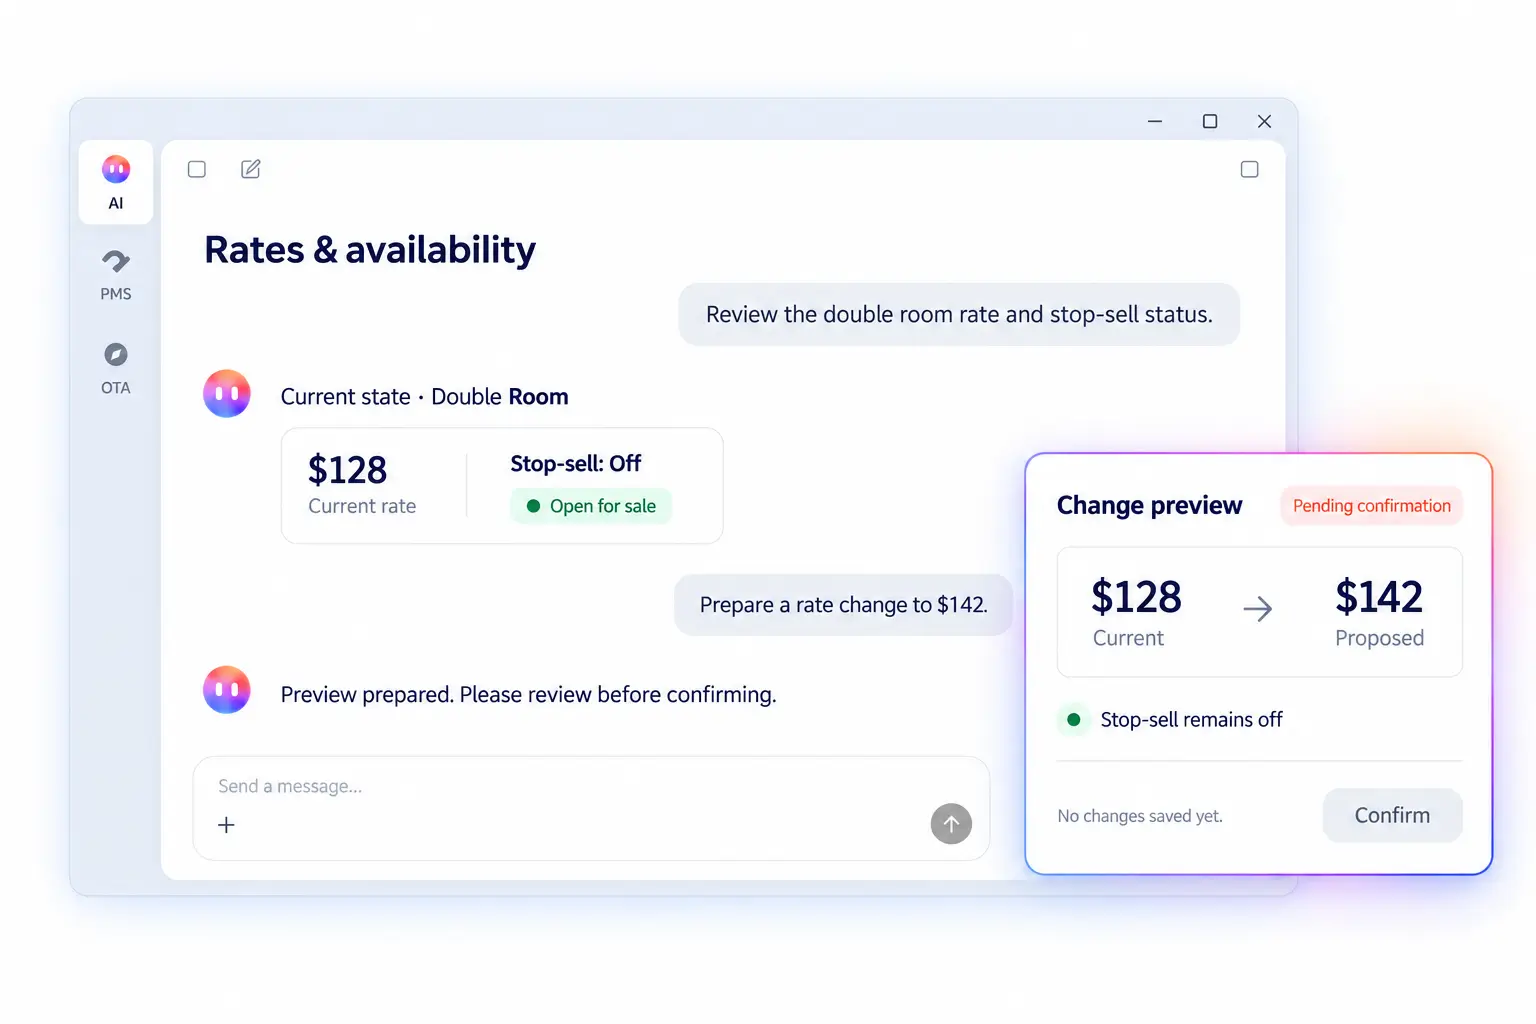Image resolution: width=1536 pixels, height=1024 pixels.
Task: Click the Current state · Double Room label
Action: pos(424,397)
